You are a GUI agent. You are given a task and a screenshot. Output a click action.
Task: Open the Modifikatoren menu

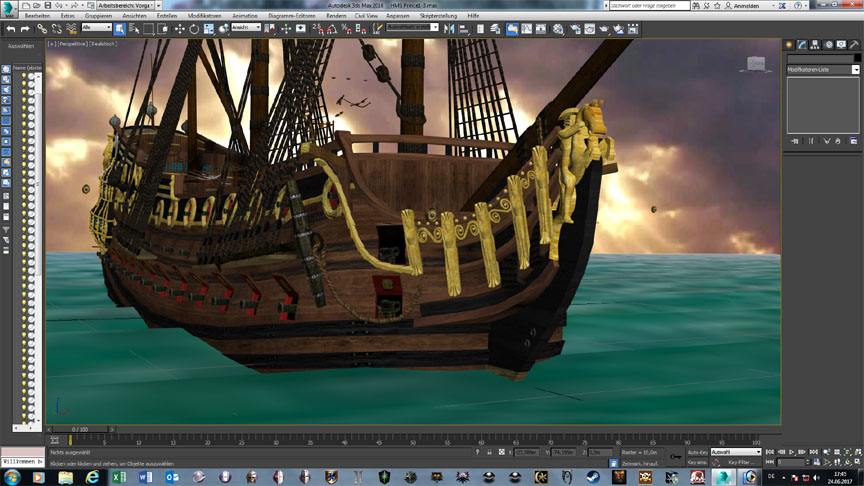coord(204,16)
